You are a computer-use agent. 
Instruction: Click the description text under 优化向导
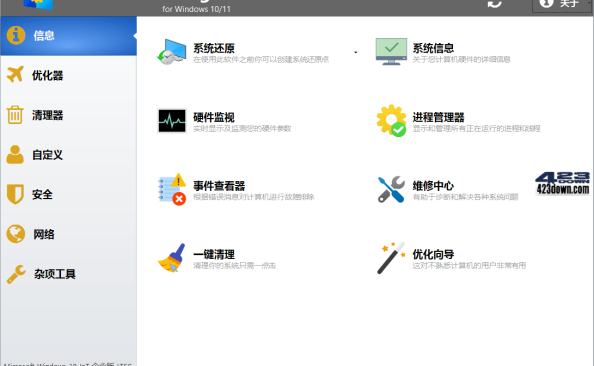pos(469,266)
